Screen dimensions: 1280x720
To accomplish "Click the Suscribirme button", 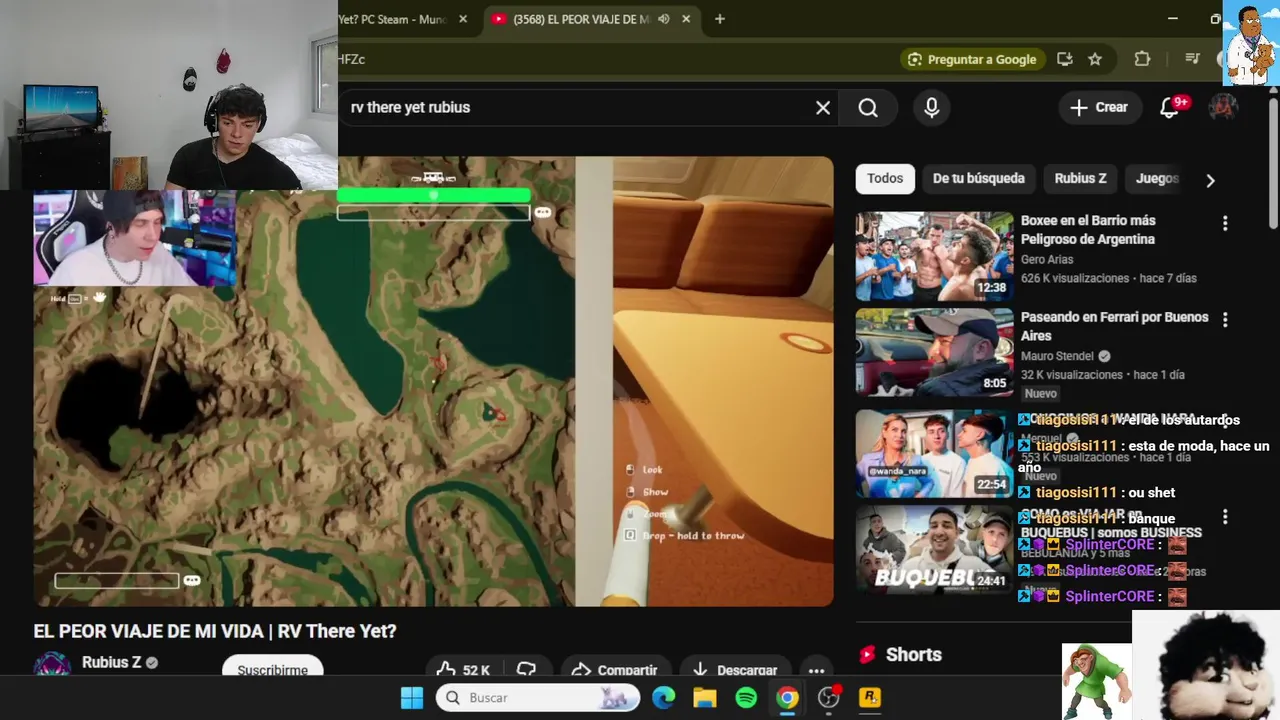I will (x=272, y=669).
